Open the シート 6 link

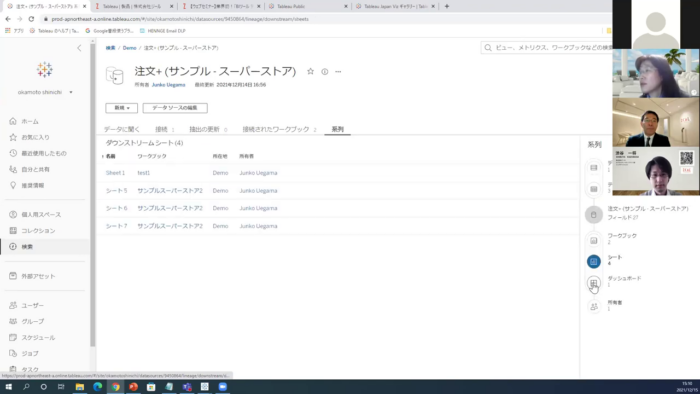point(116,208)
